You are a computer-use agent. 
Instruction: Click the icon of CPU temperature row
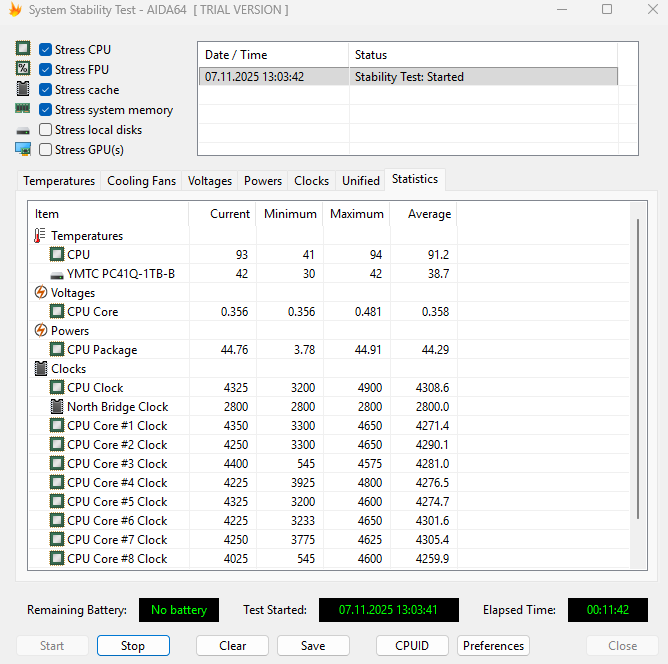click(x=57, y=254)
